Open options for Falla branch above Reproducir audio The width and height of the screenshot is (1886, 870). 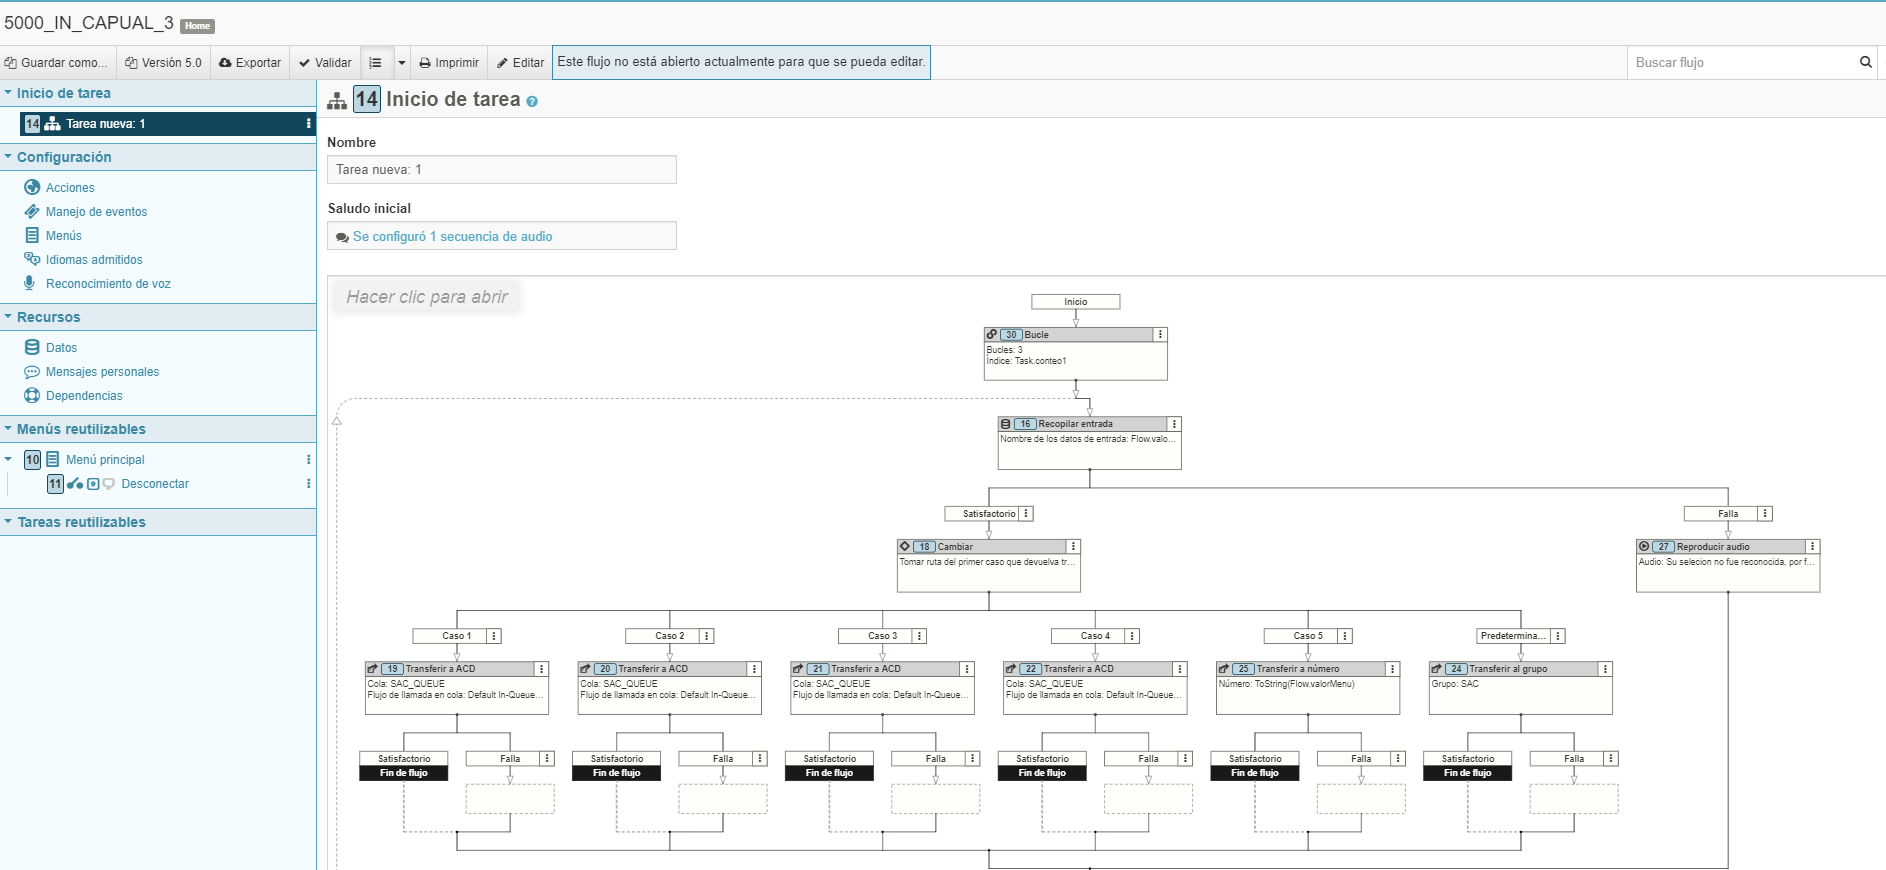[1765, 514]
